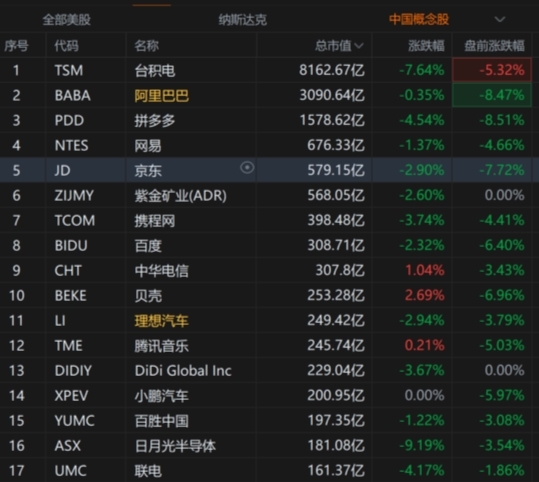Open 阿里巴巴 stock name link
The image size is (539, 482).
click(x=162, y=96)
